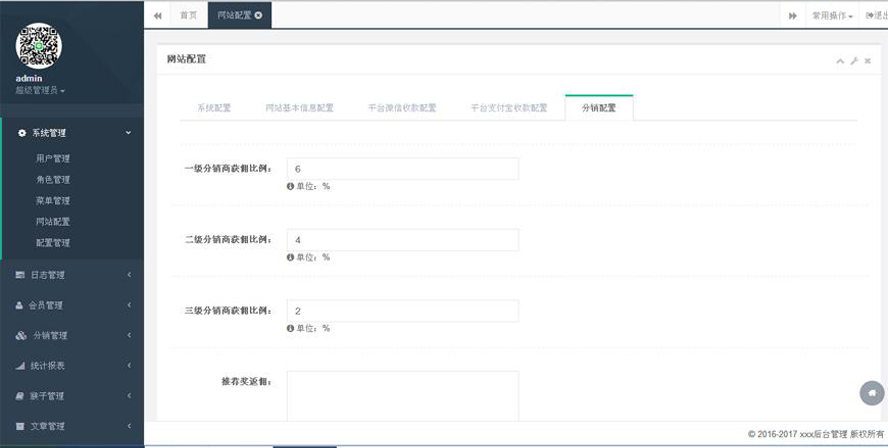Click the 网站配置 panel heading text
888x448 pixels.
tap(186, 59)
